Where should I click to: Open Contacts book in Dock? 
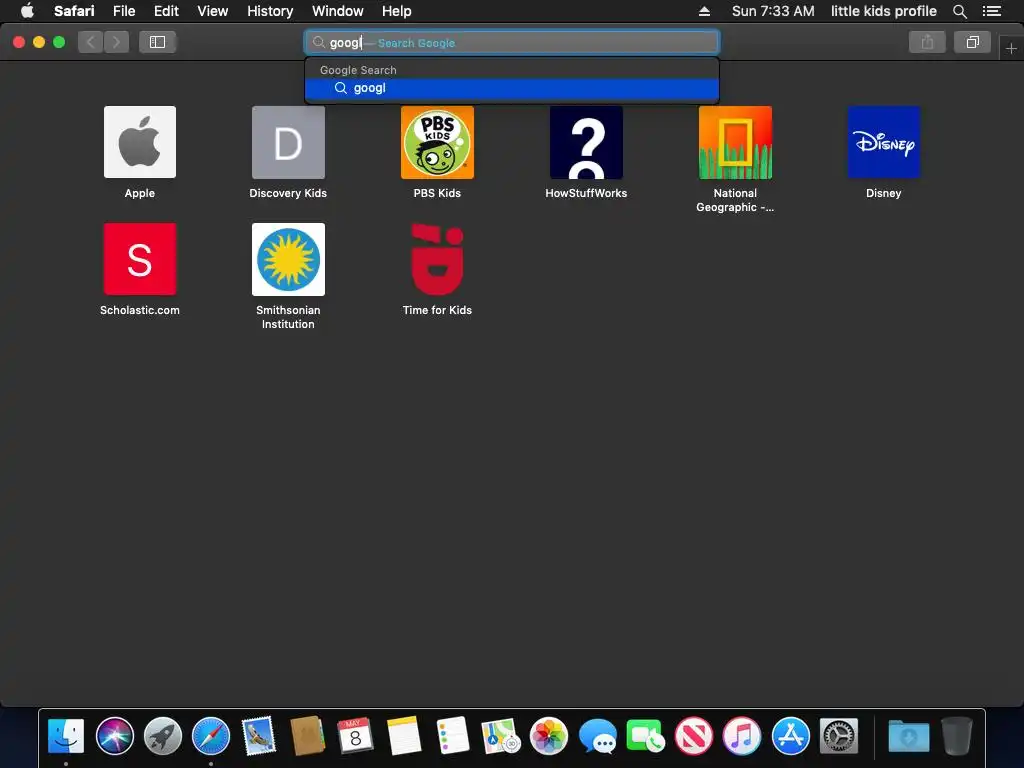[307, 736]
